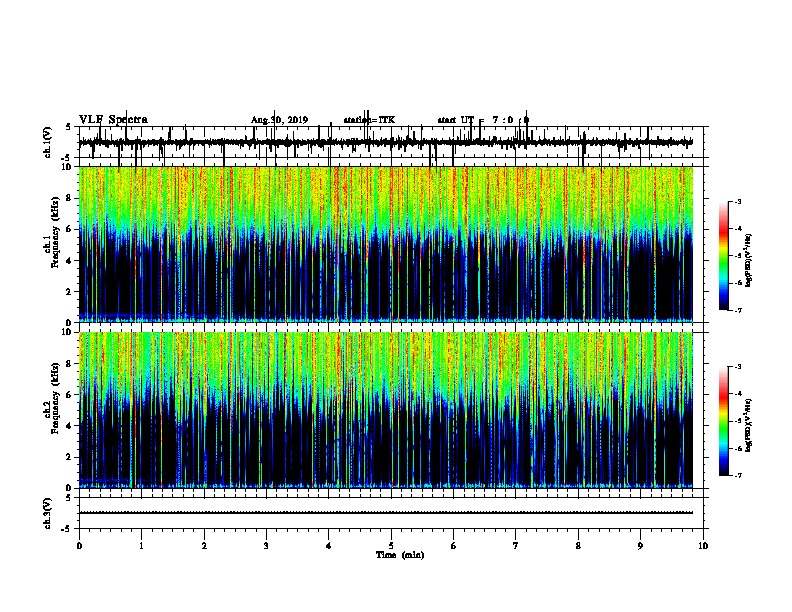The height and width of the screenshot is (612, 792).
Task: Click the "-5" tick on ch.1 color bar
Action: tap(738, 256)
